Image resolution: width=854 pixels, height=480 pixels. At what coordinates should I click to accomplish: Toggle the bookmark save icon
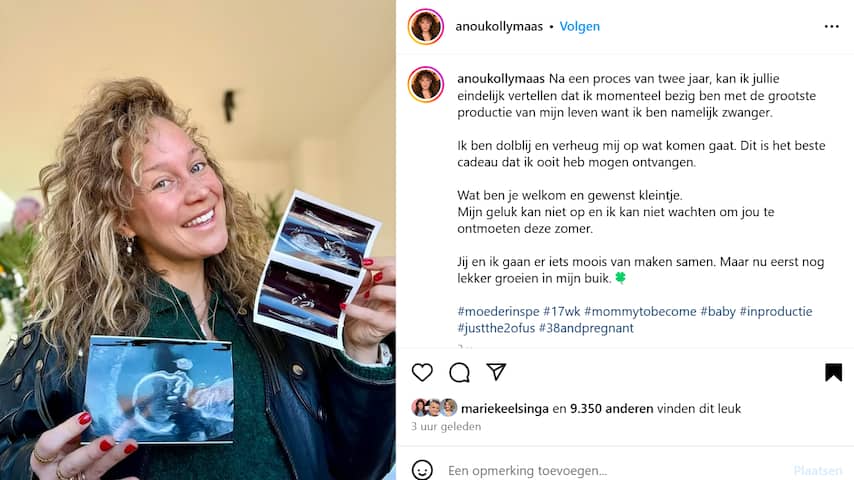point(833,373)
